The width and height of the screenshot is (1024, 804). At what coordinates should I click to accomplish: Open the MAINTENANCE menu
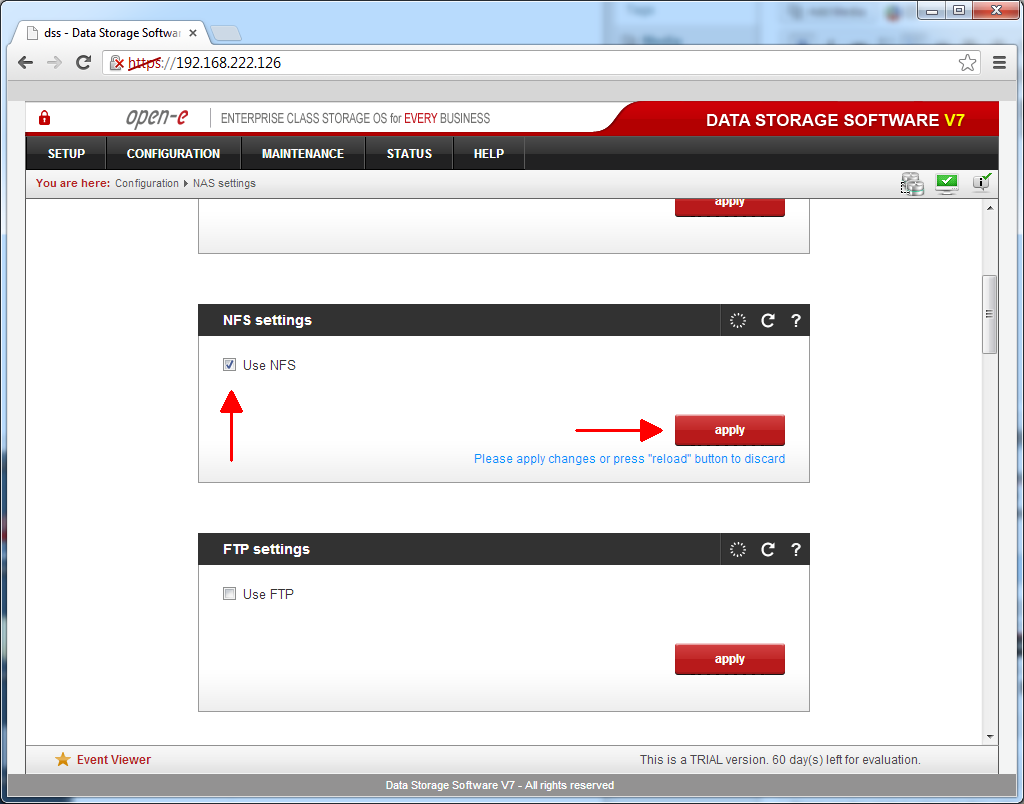pos(302,153)
